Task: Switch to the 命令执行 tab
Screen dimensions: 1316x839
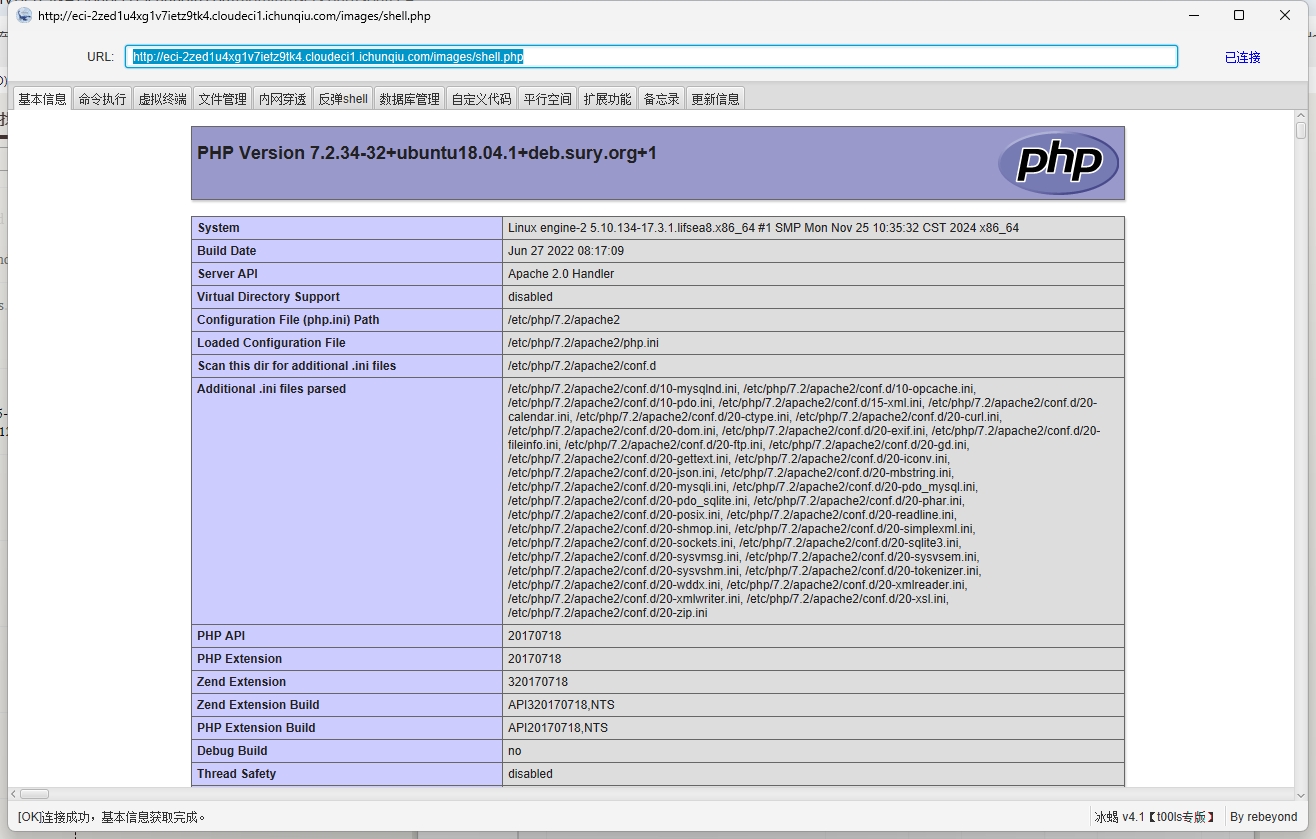Action: click(x=102, y=99)
